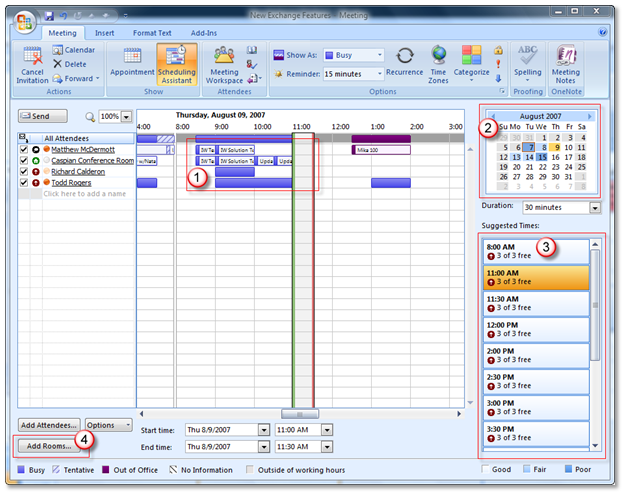Toggle checkbox for Matthew McDermott
626x496 pixels.
(x=24, y=149)
